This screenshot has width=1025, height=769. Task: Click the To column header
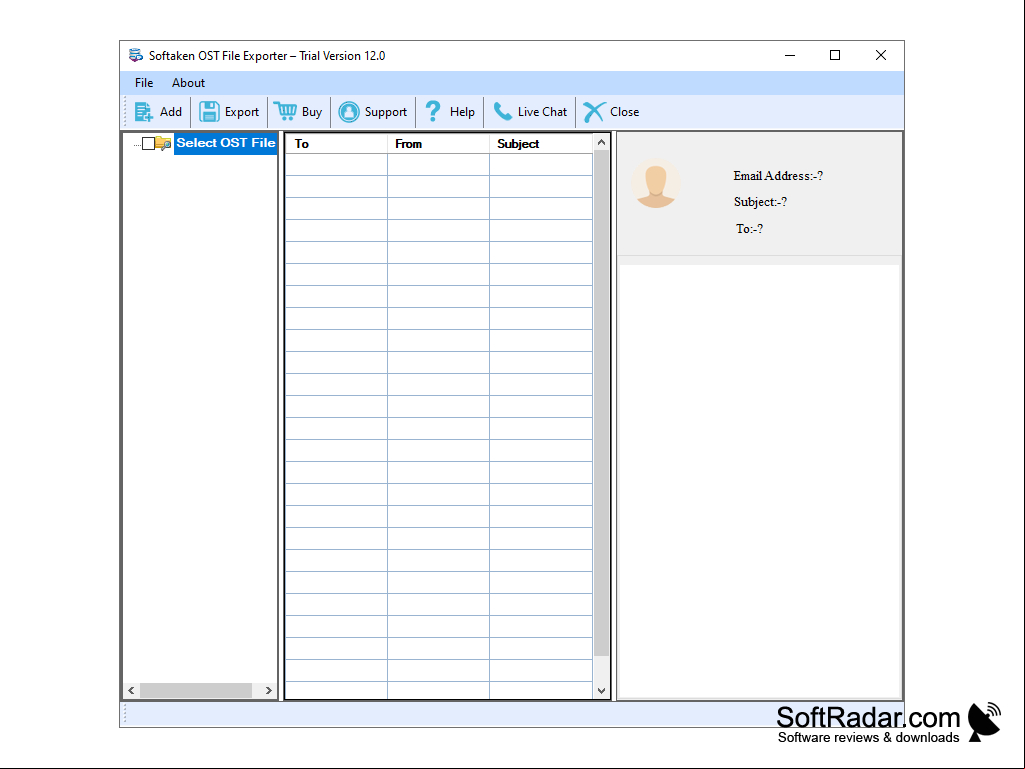pos(337,144)
